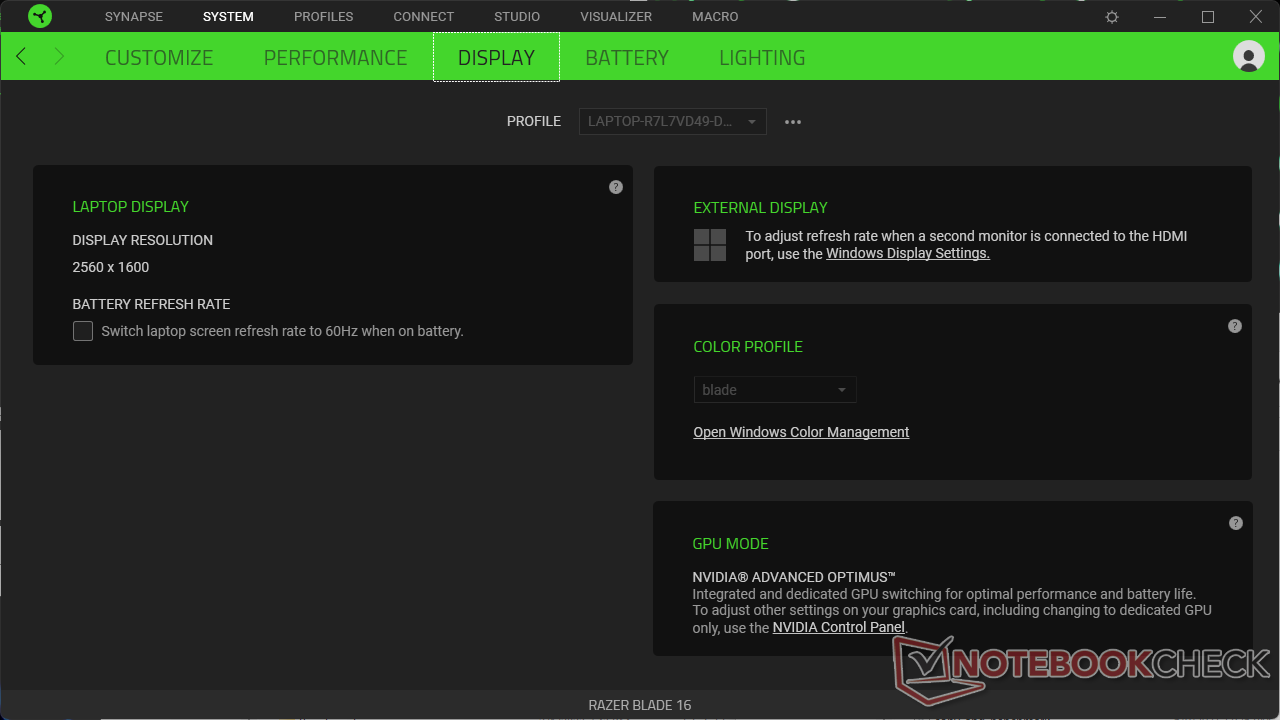
Task: Click the Razer logo icon
Action: [x=40, y=16]
